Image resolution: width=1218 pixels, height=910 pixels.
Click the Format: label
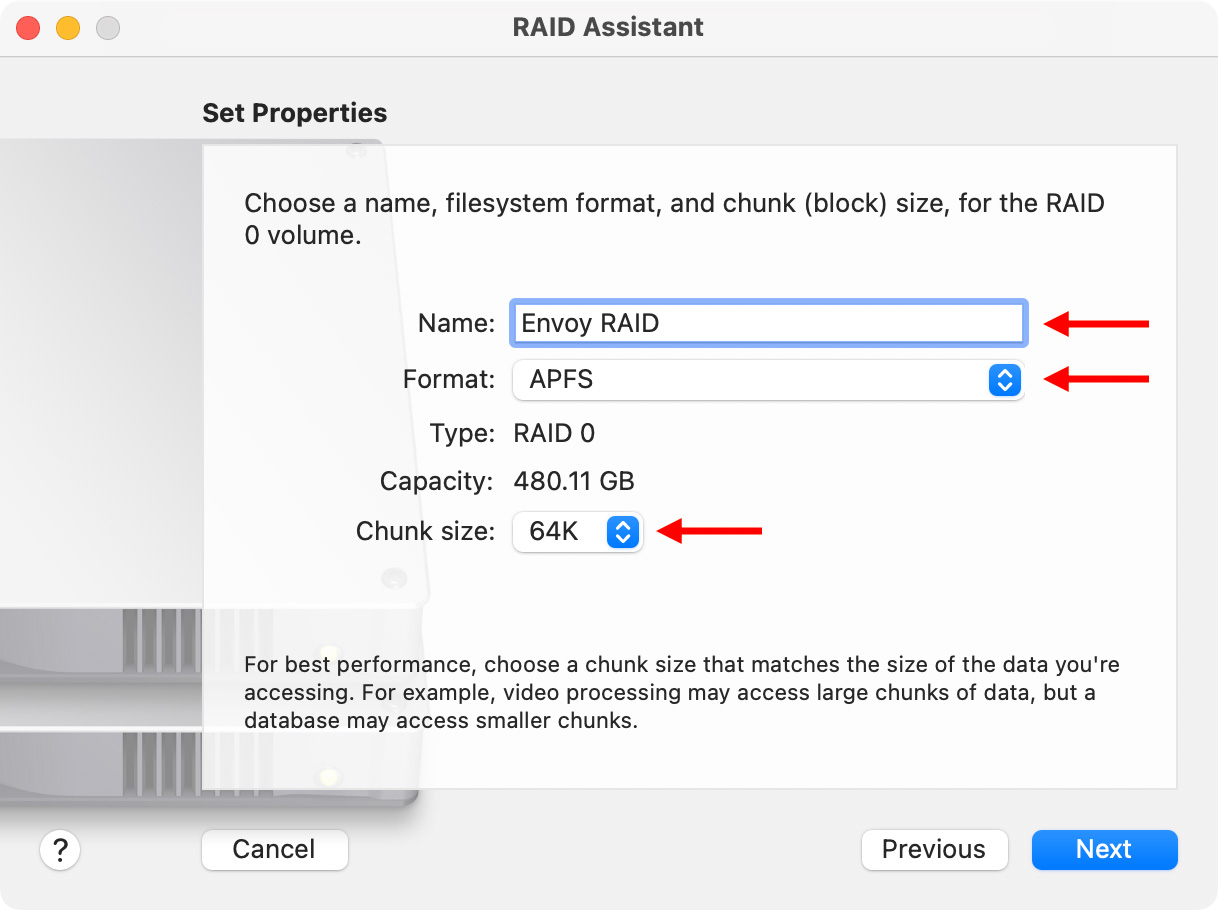pos(449,380)
